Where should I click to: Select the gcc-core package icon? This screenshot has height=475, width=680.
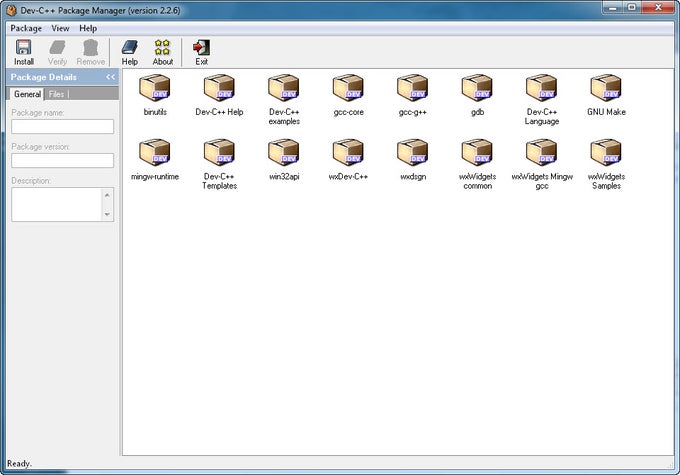(348, 88)
